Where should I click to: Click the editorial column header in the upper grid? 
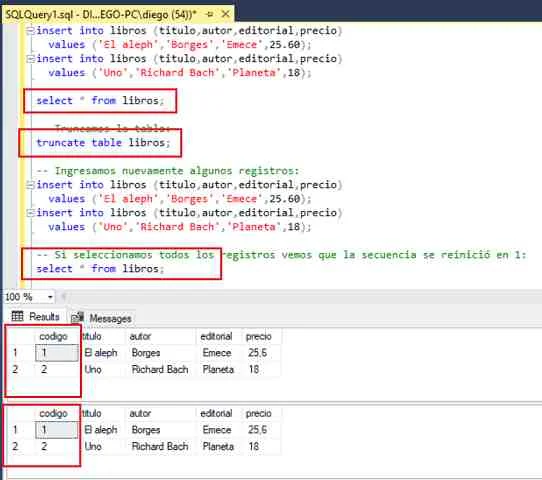coord(216,336)
